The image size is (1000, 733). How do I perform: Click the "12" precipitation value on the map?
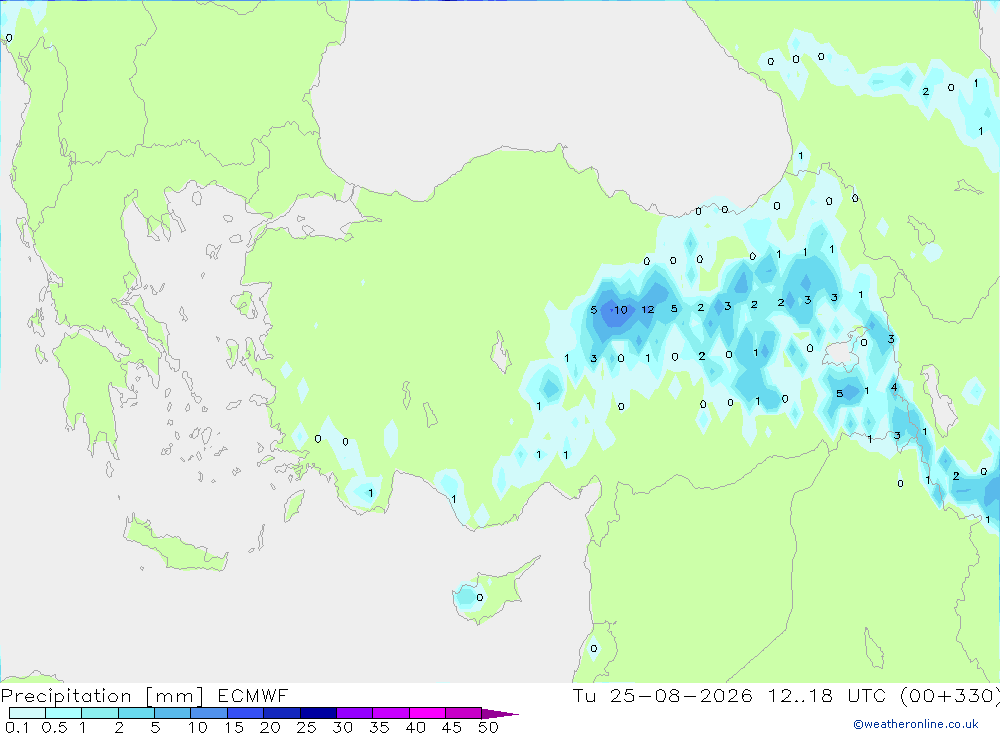tap(647, 309)
